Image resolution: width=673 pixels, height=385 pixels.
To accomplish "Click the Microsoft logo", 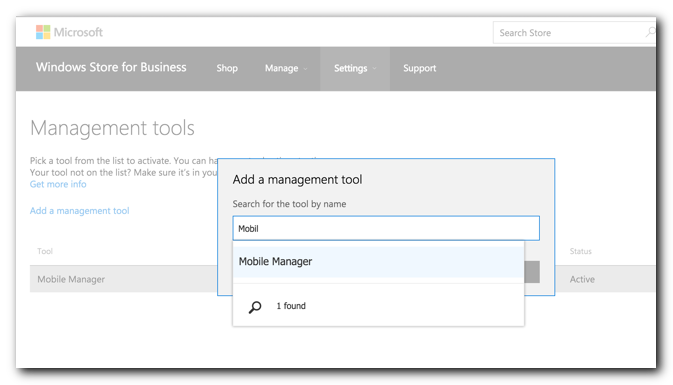I will pyautogui.click(x=69, y=32).
